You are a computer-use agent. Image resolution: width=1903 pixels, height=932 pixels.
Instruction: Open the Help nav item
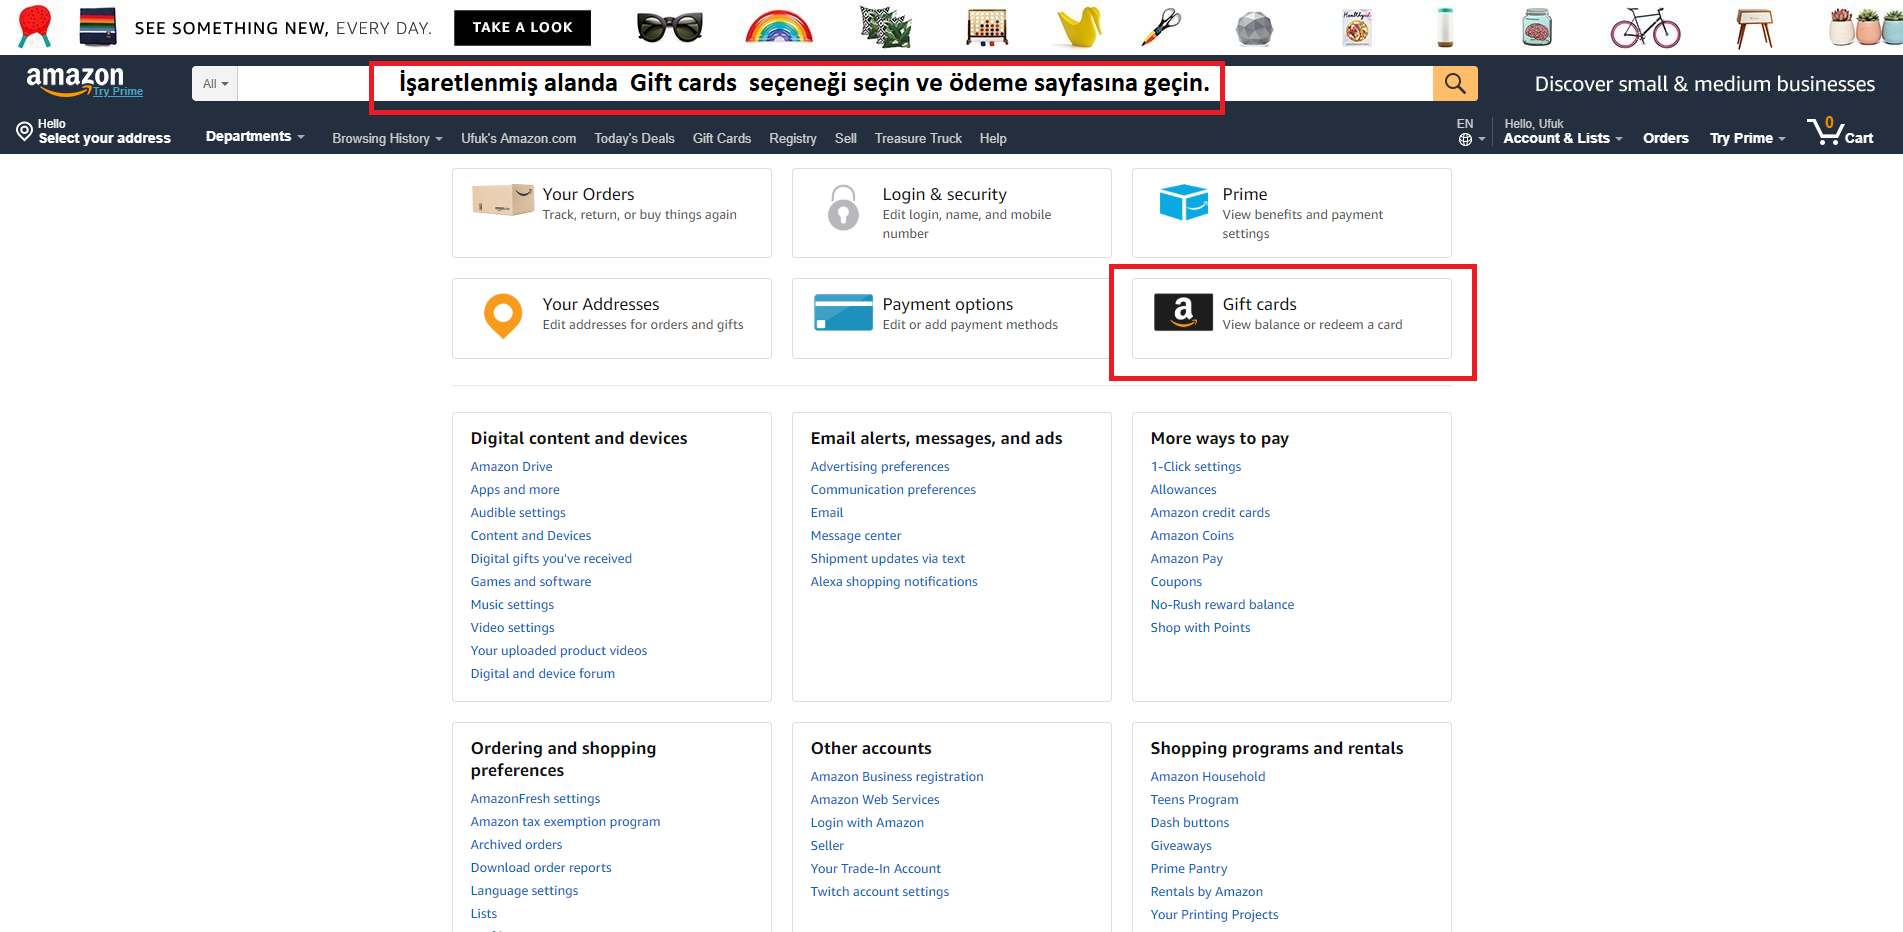click(993, 139)
